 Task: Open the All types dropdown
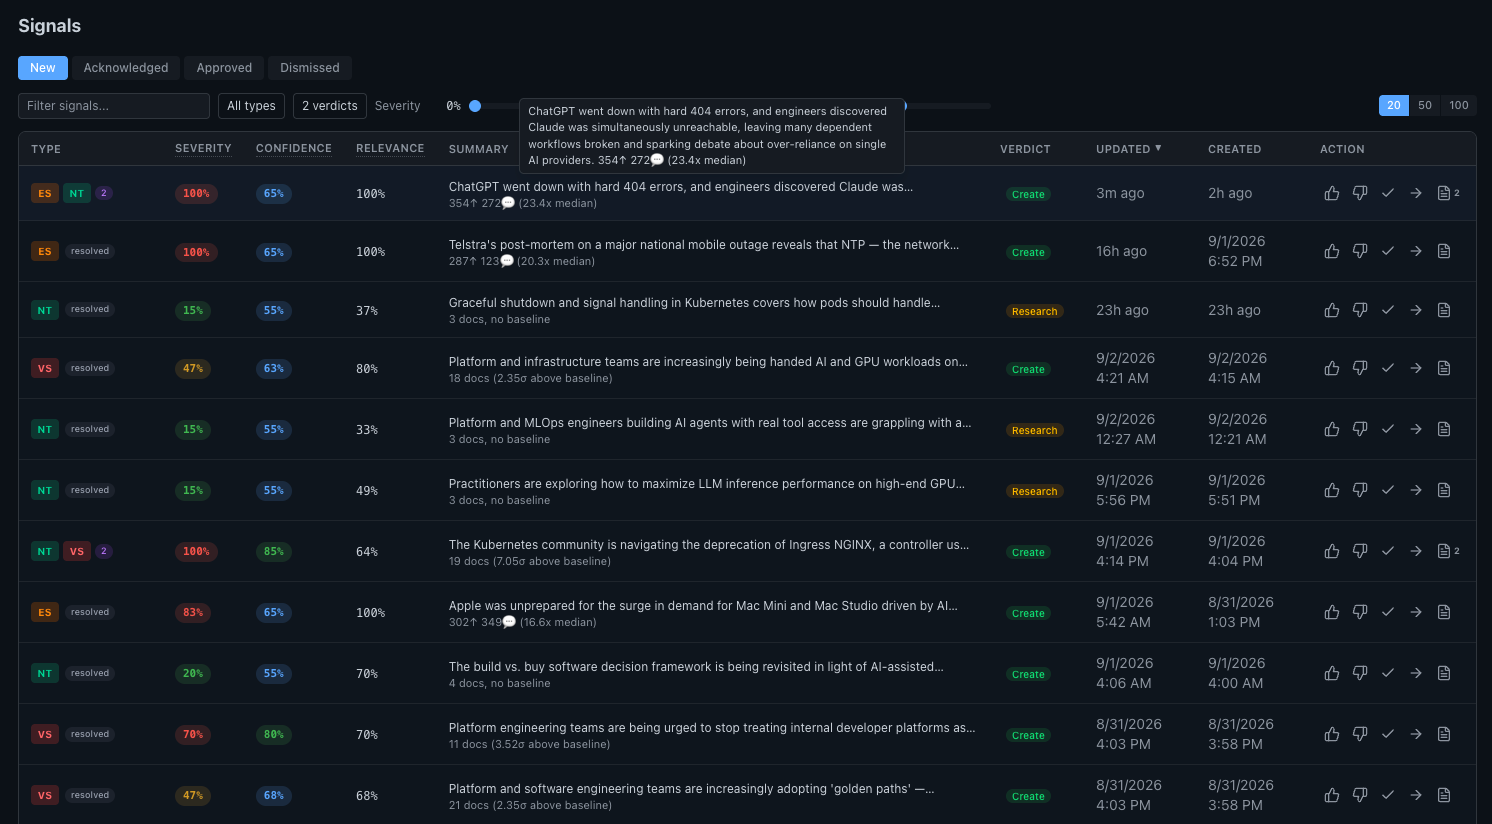tap(251, 106)
